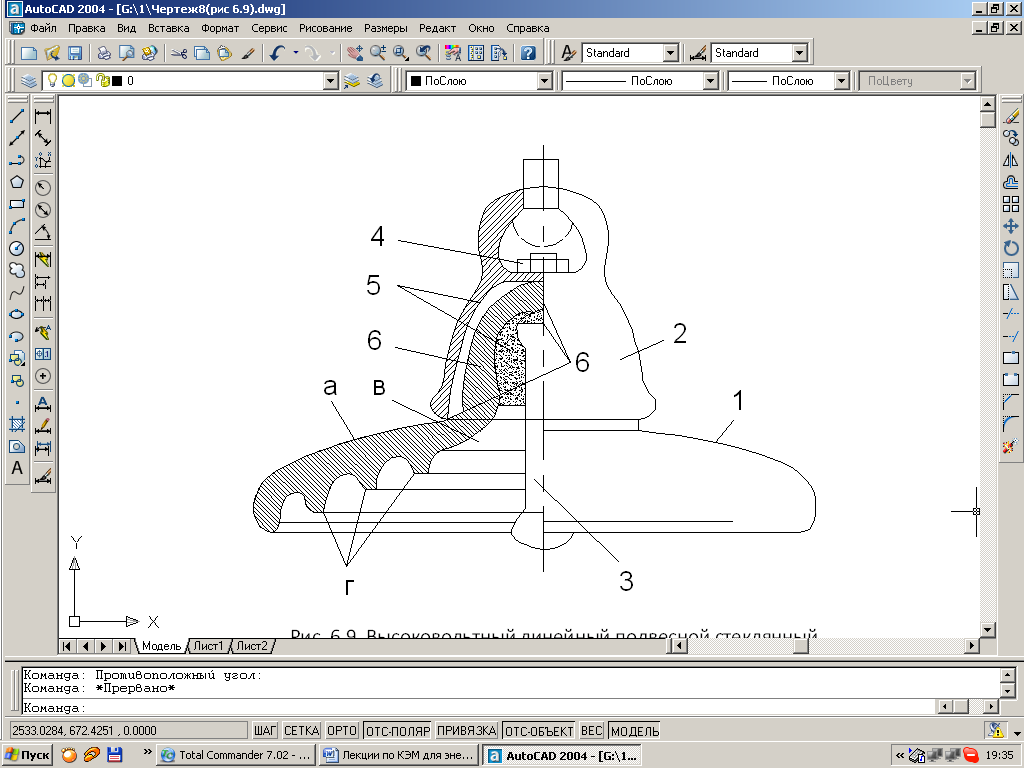Click the Array tool icon
The height and width of the screenshot is (768, 1024).
[x=1011, y=204]
